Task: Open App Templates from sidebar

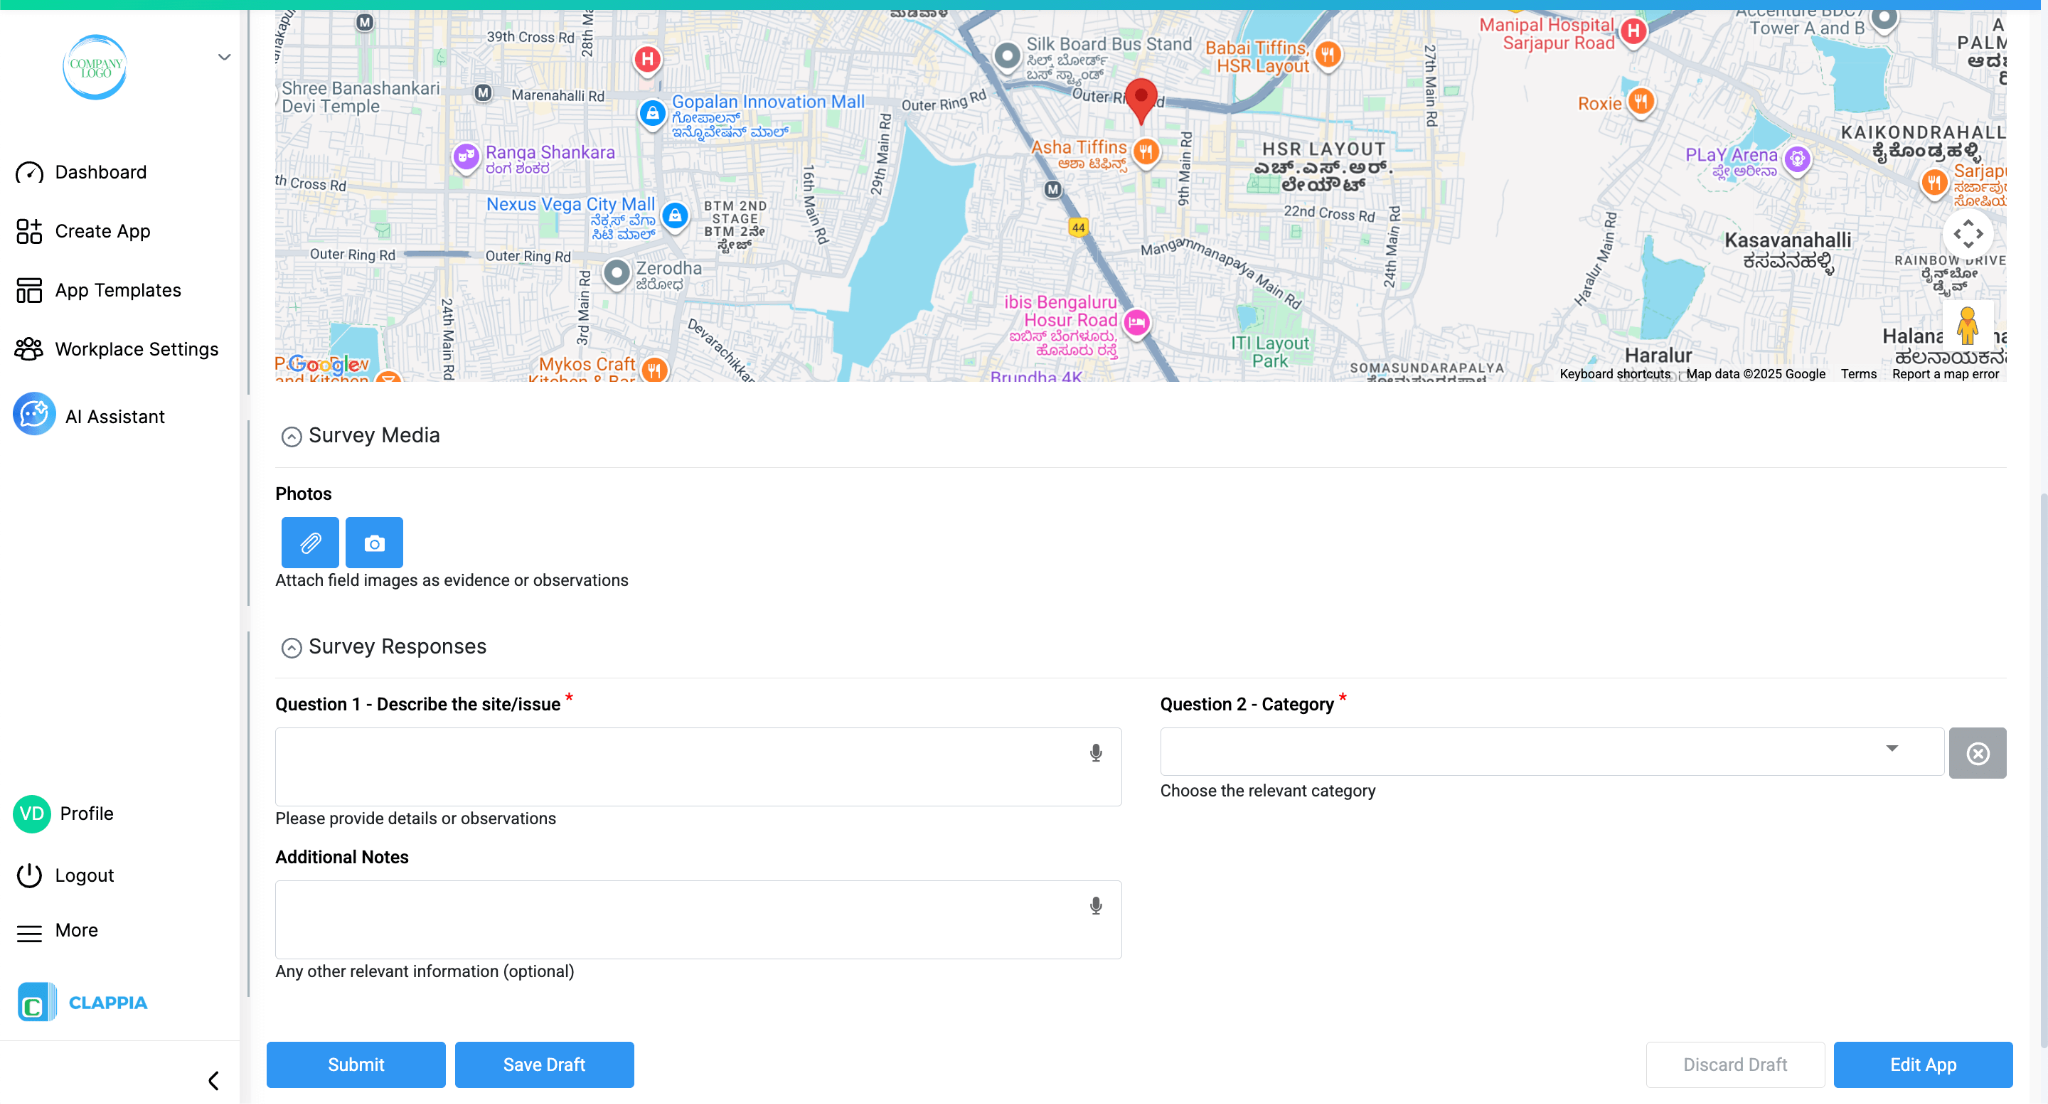Action: tap(117, 290)
